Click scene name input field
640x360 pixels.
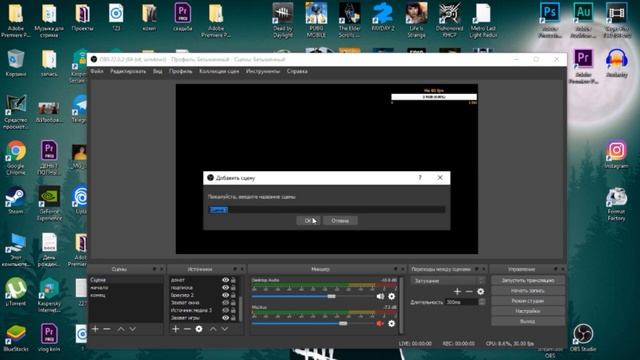[x=327, y=209]
